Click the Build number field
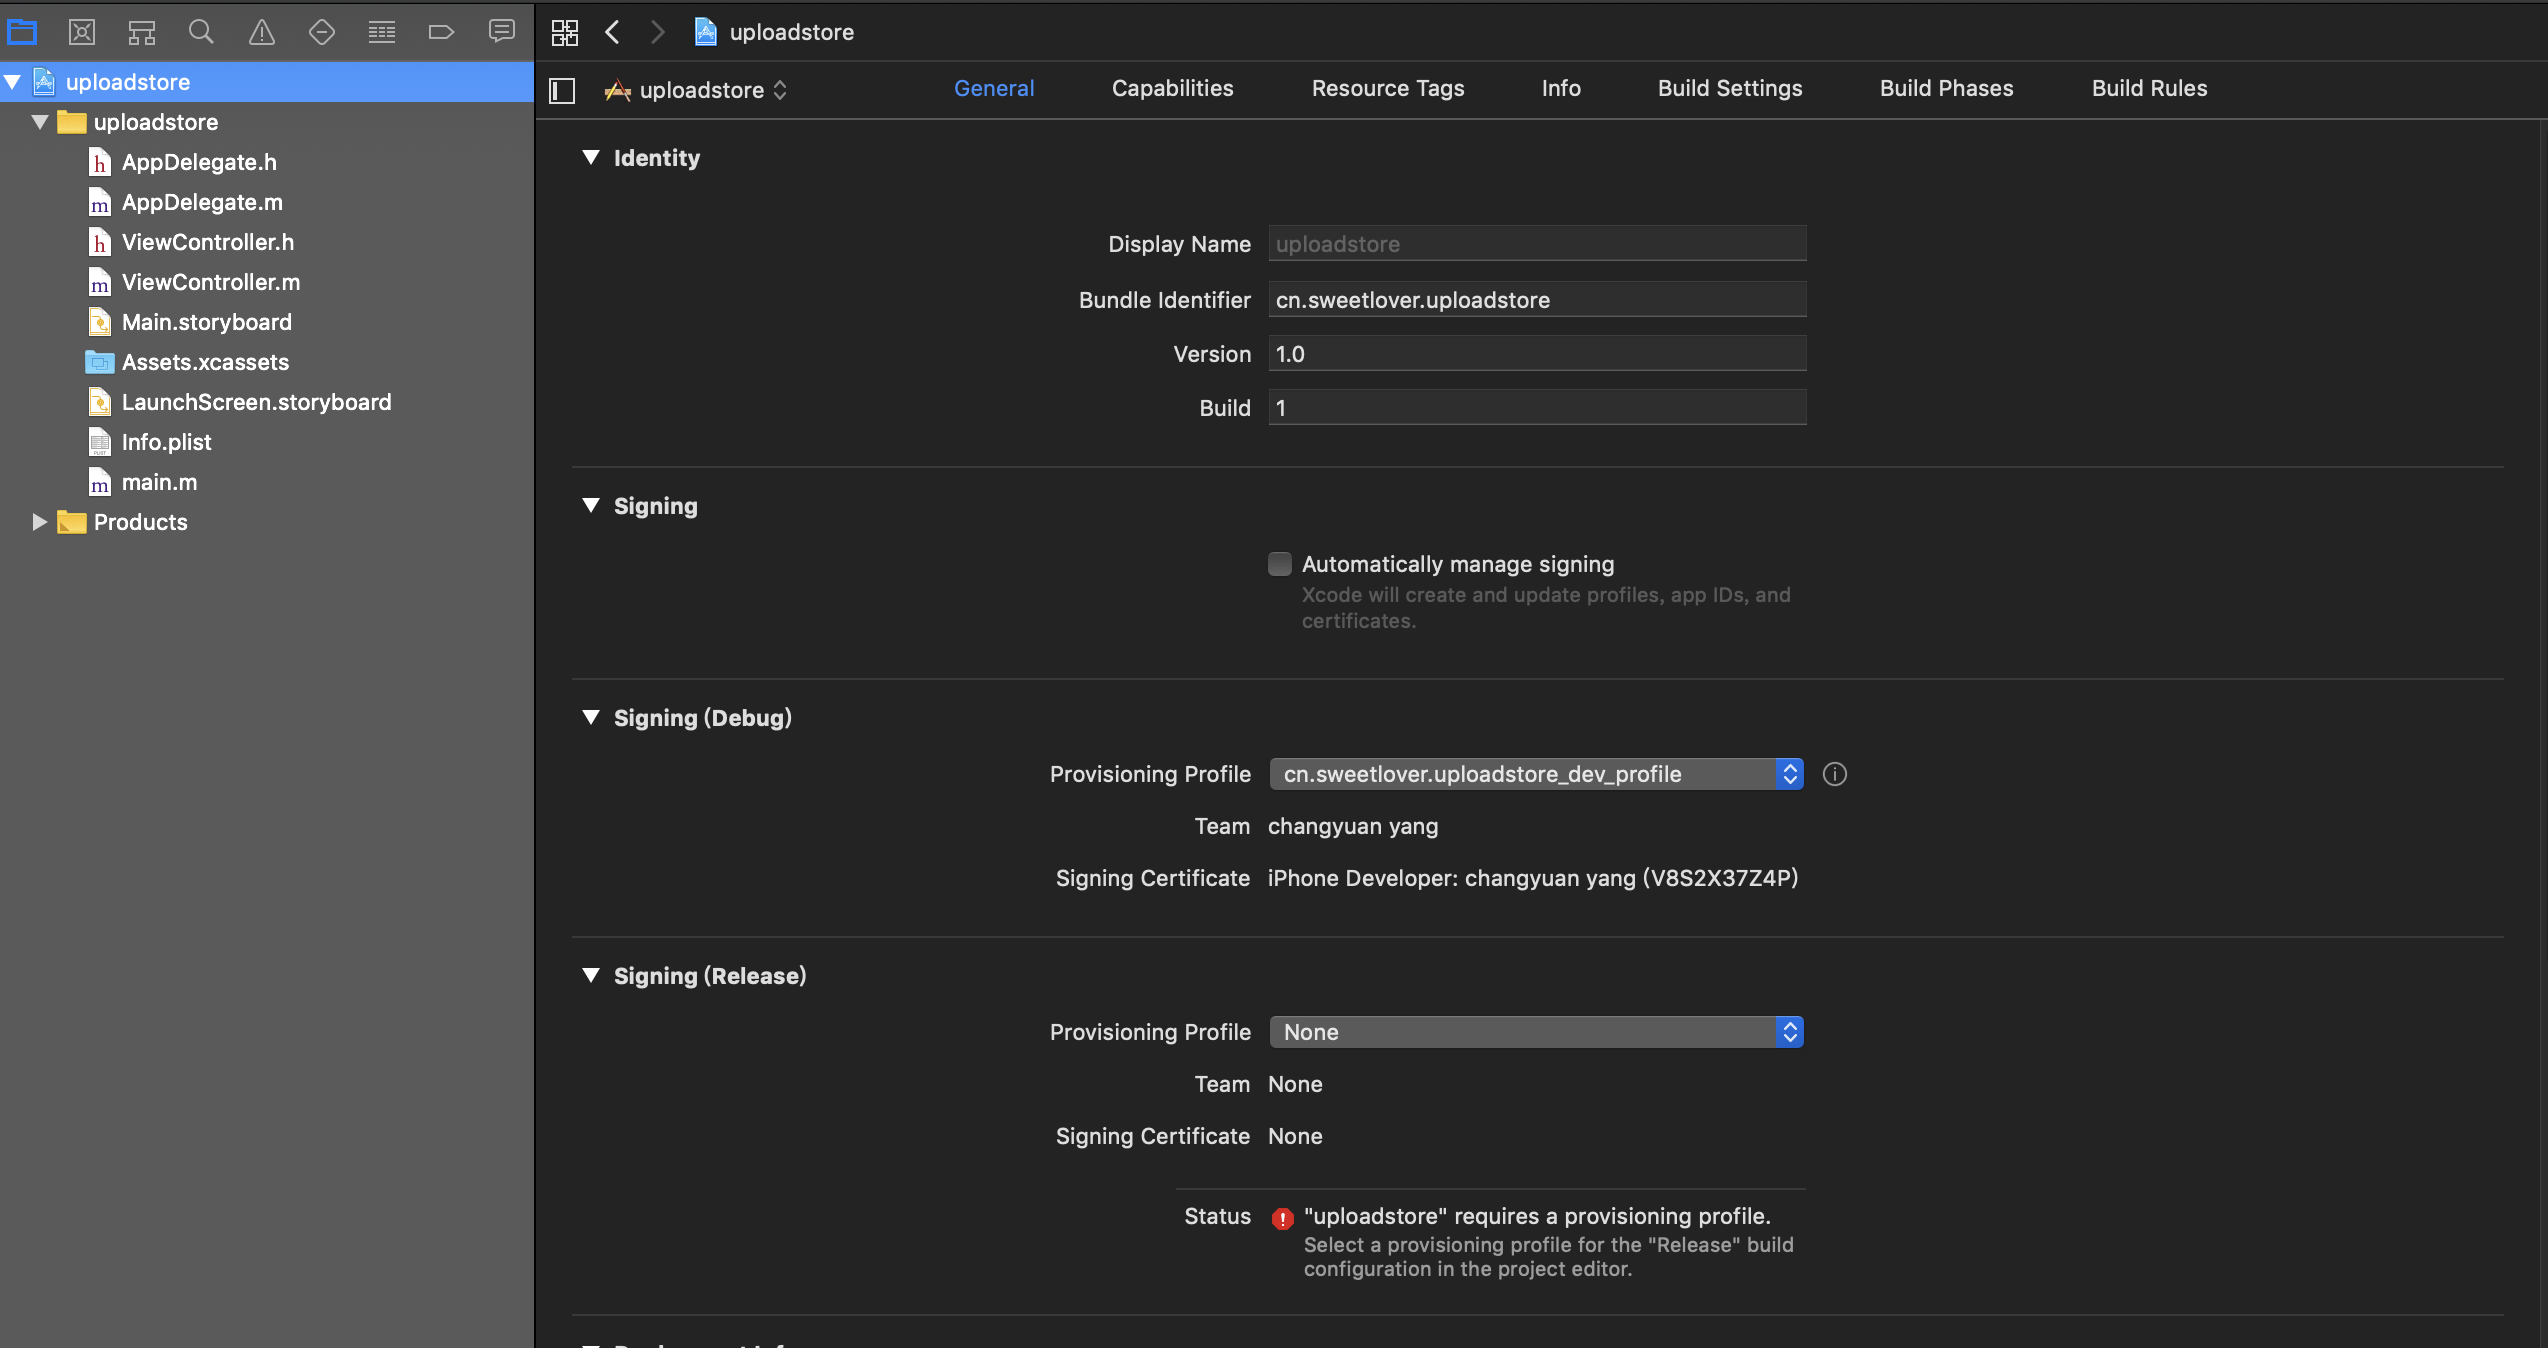The image size is (2548, 1348). 1537,408
